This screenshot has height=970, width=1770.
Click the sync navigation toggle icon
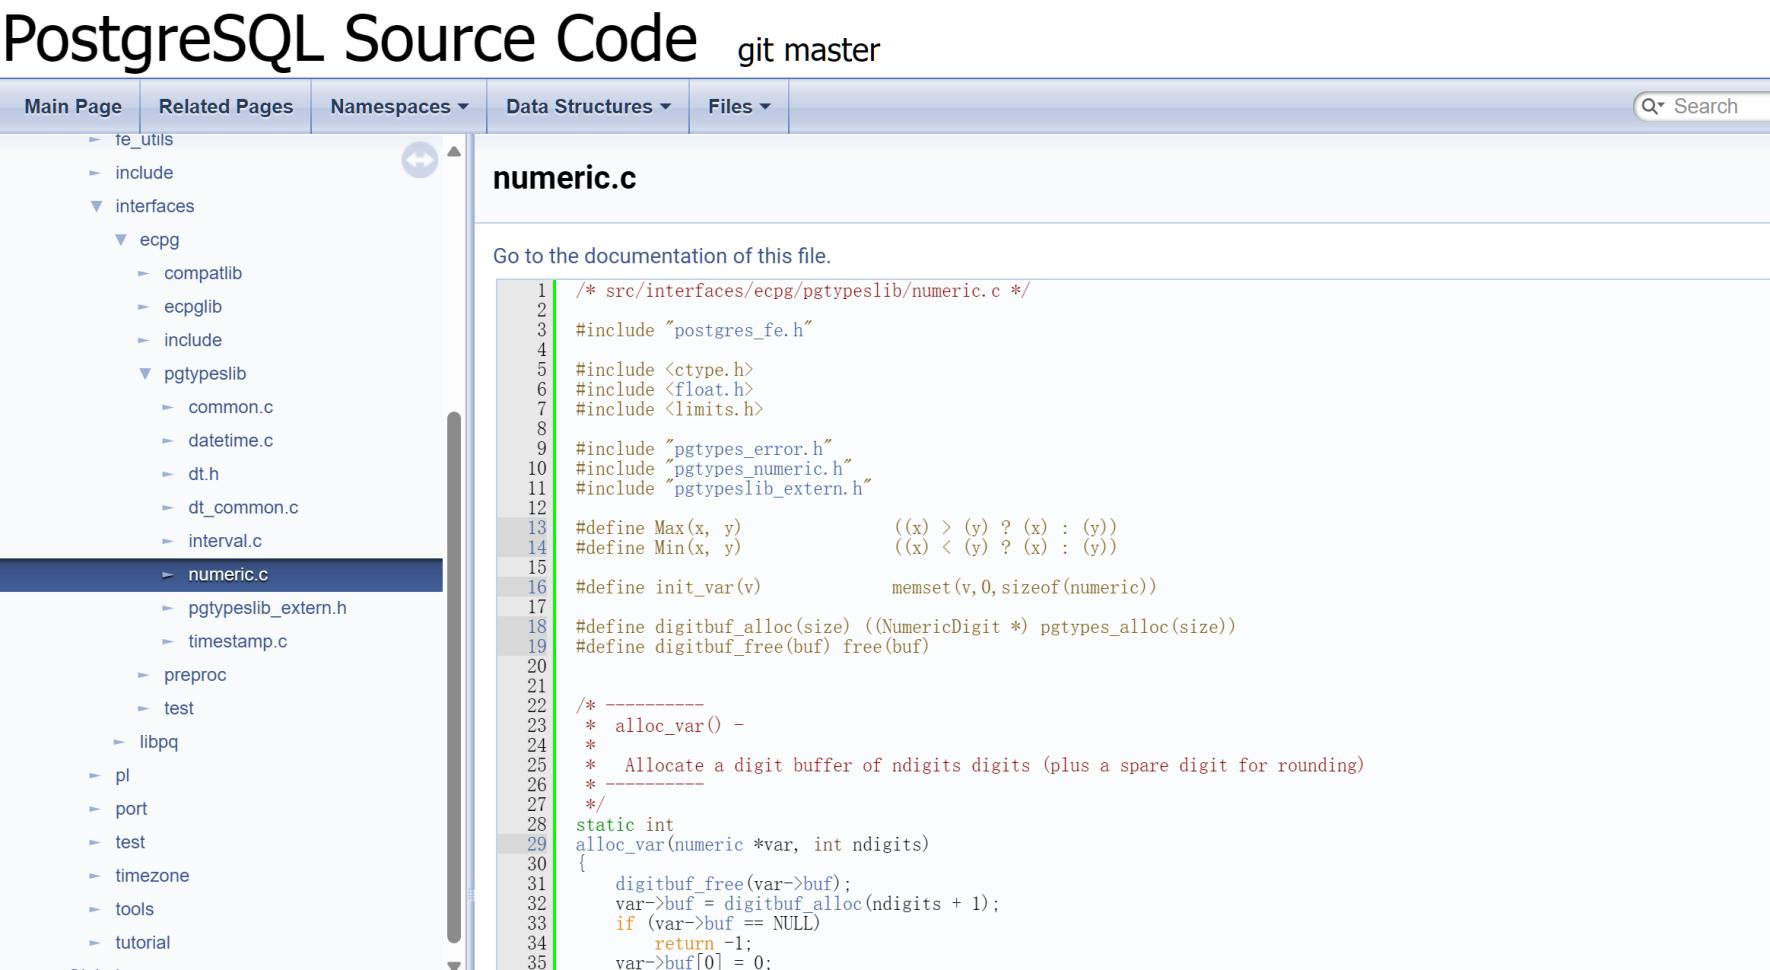(x=420, y=160)
